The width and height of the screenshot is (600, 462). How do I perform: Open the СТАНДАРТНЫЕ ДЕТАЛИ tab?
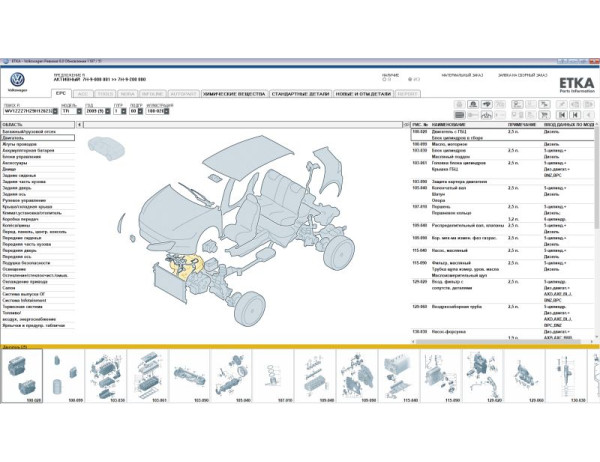point(300,92)
